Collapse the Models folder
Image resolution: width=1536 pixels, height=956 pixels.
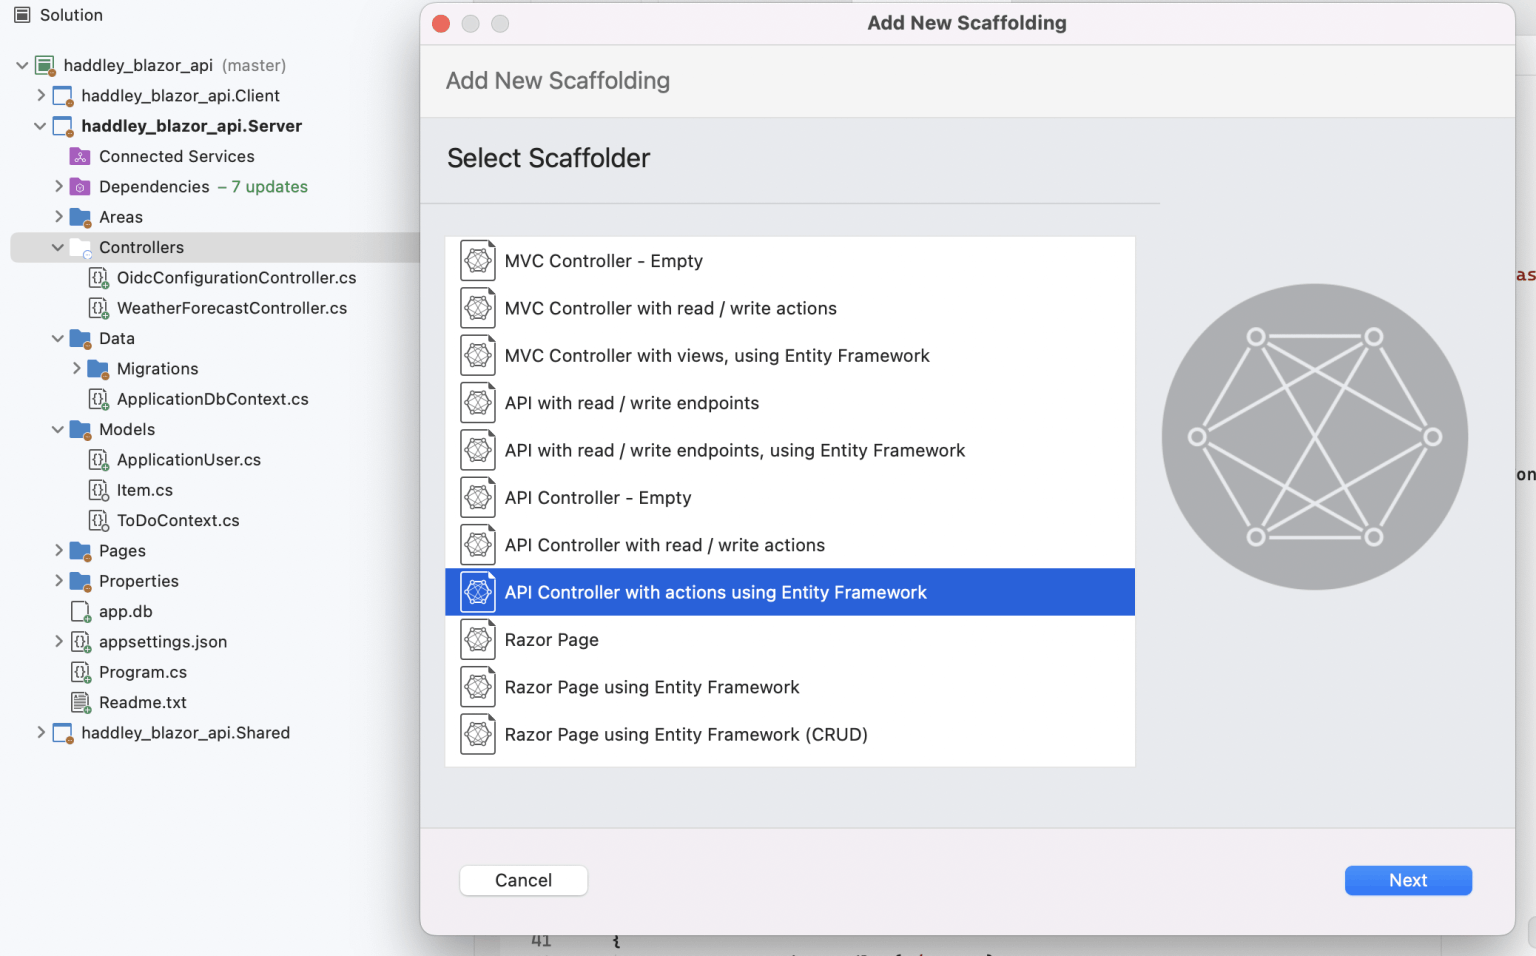(58, 429)
